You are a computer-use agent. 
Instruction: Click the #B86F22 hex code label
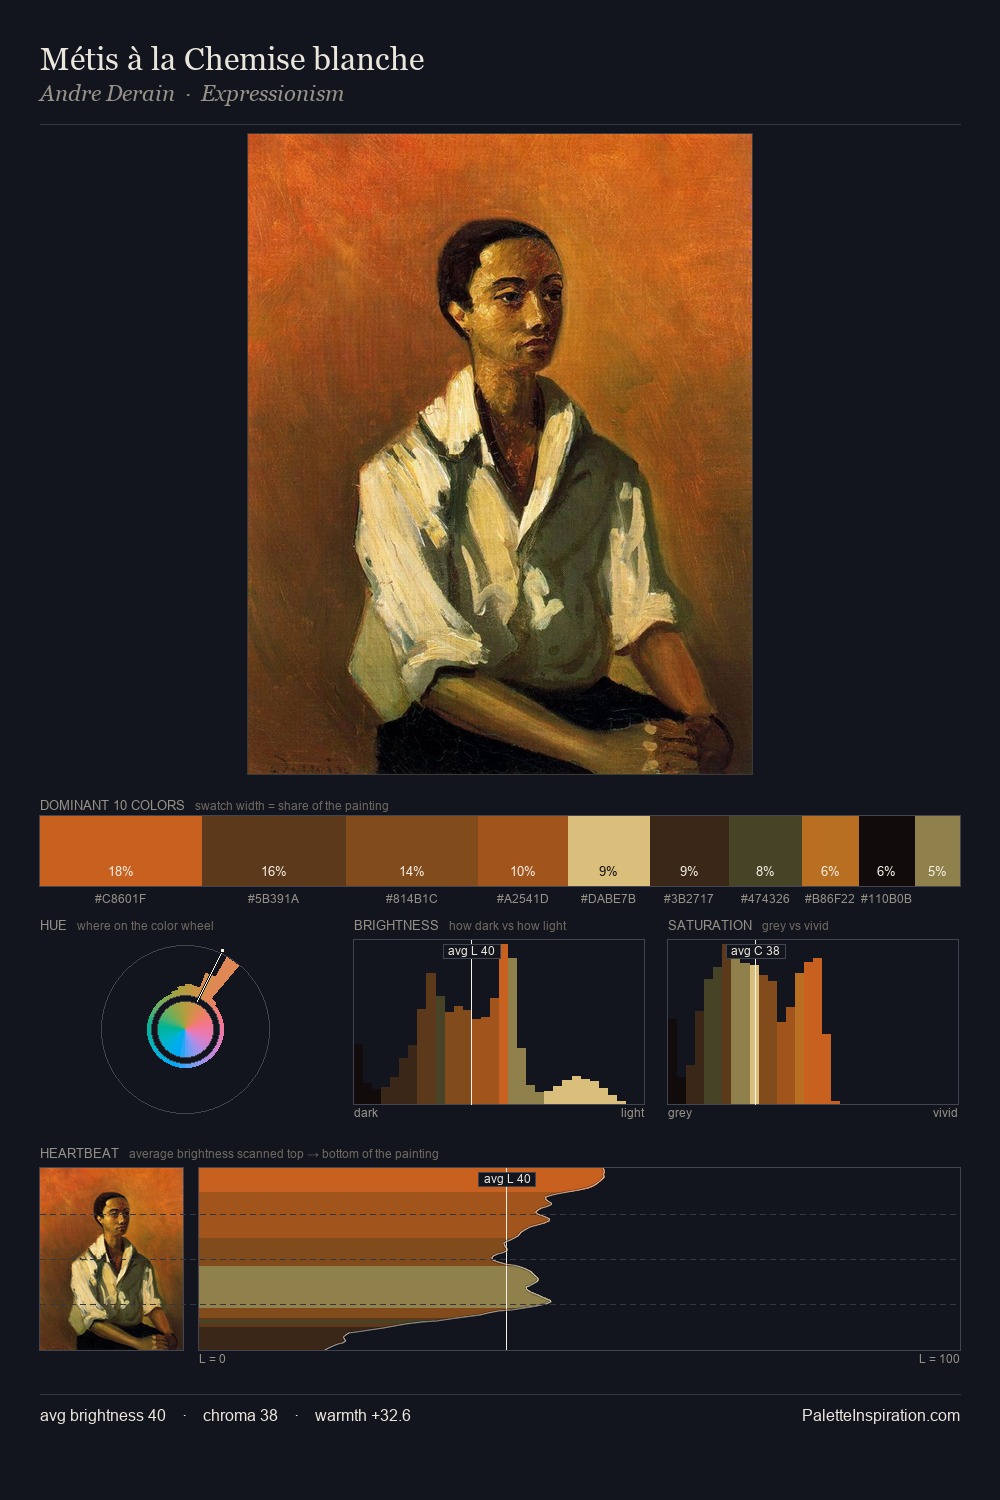(x=830, y=899)
